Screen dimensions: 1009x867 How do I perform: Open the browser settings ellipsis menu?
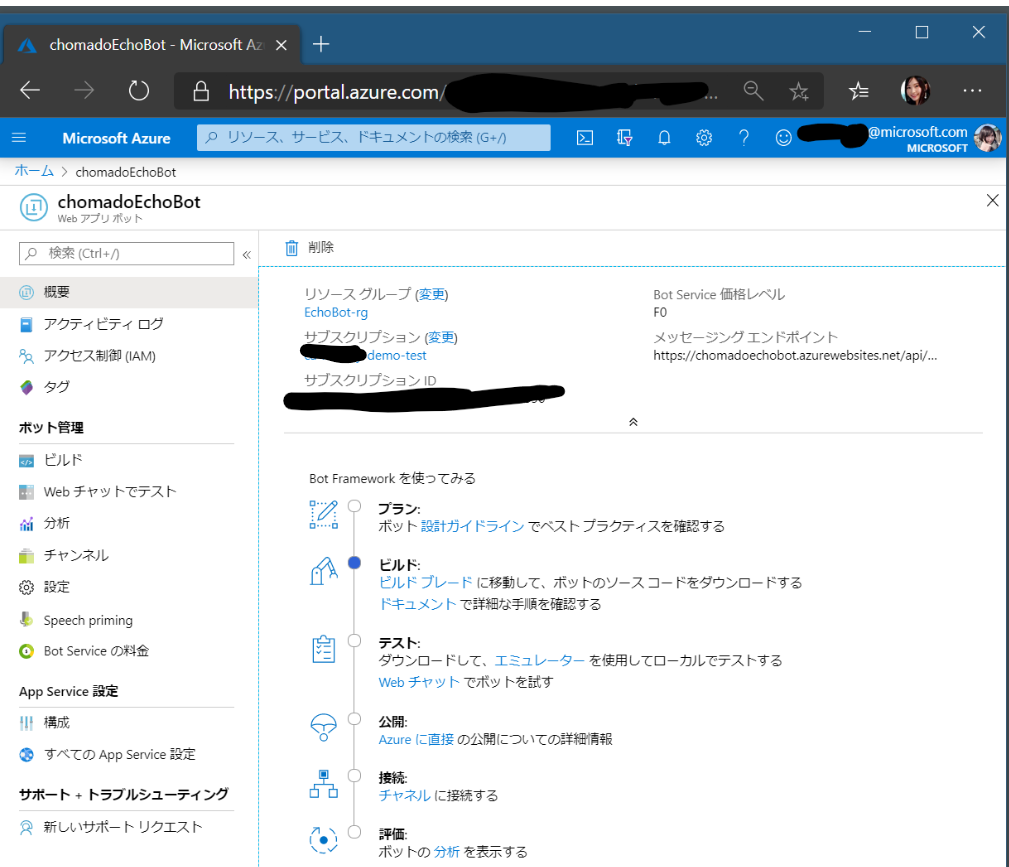pyautogui.click(x=972, y=91)
